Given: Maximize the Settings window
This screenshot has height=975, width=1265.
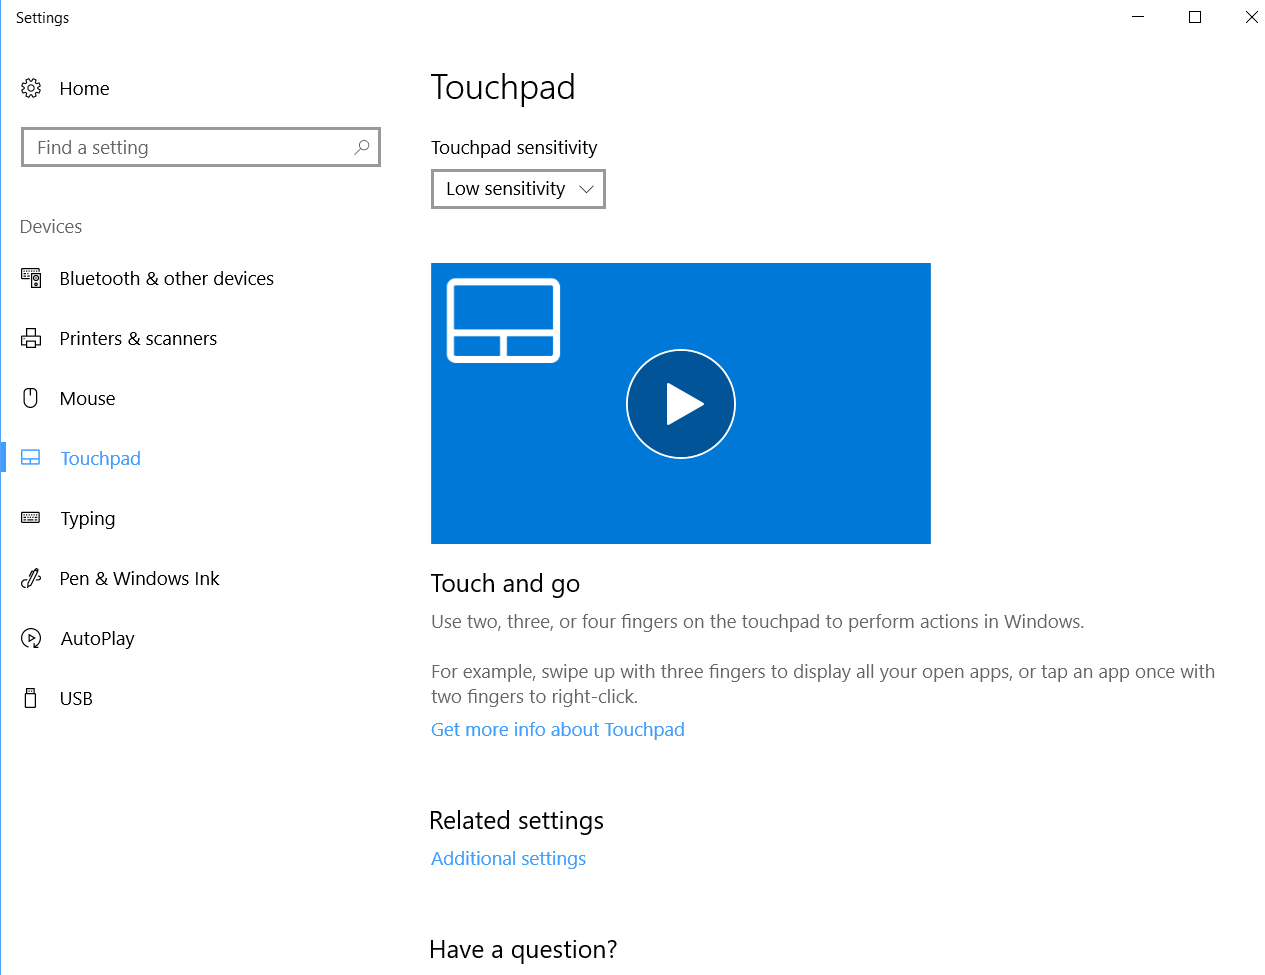Looking at the screenshot, I should click(x=1195, y=17).
